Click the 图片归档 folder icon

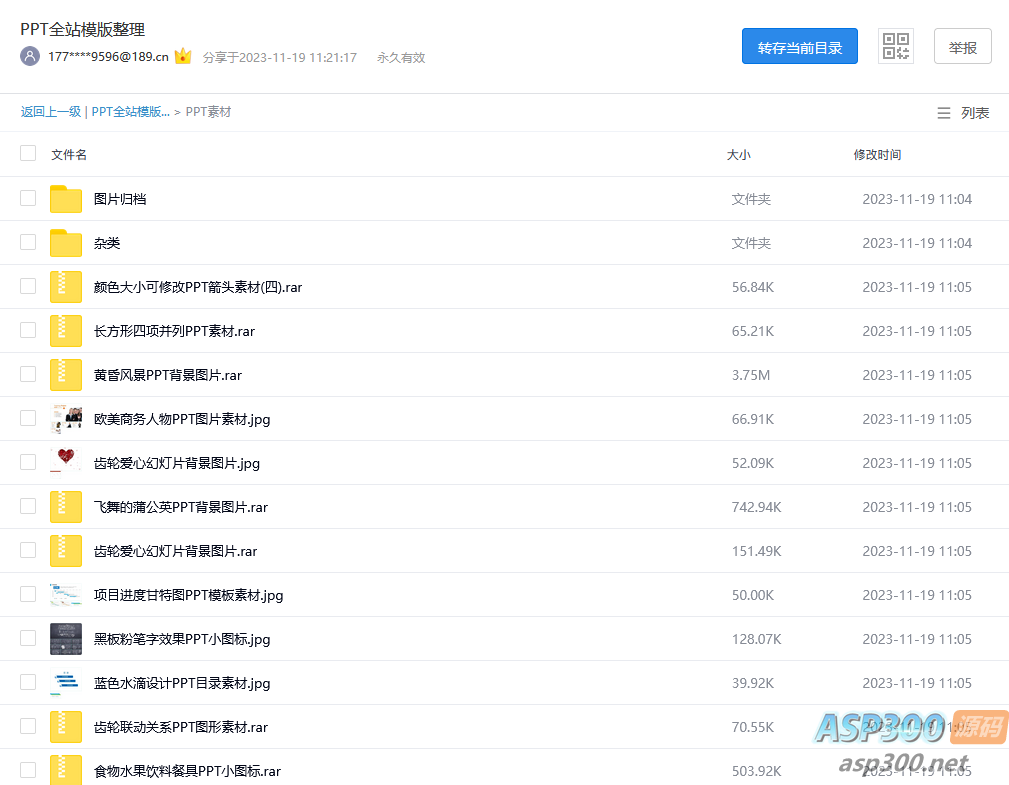click(x=66, y=199)
